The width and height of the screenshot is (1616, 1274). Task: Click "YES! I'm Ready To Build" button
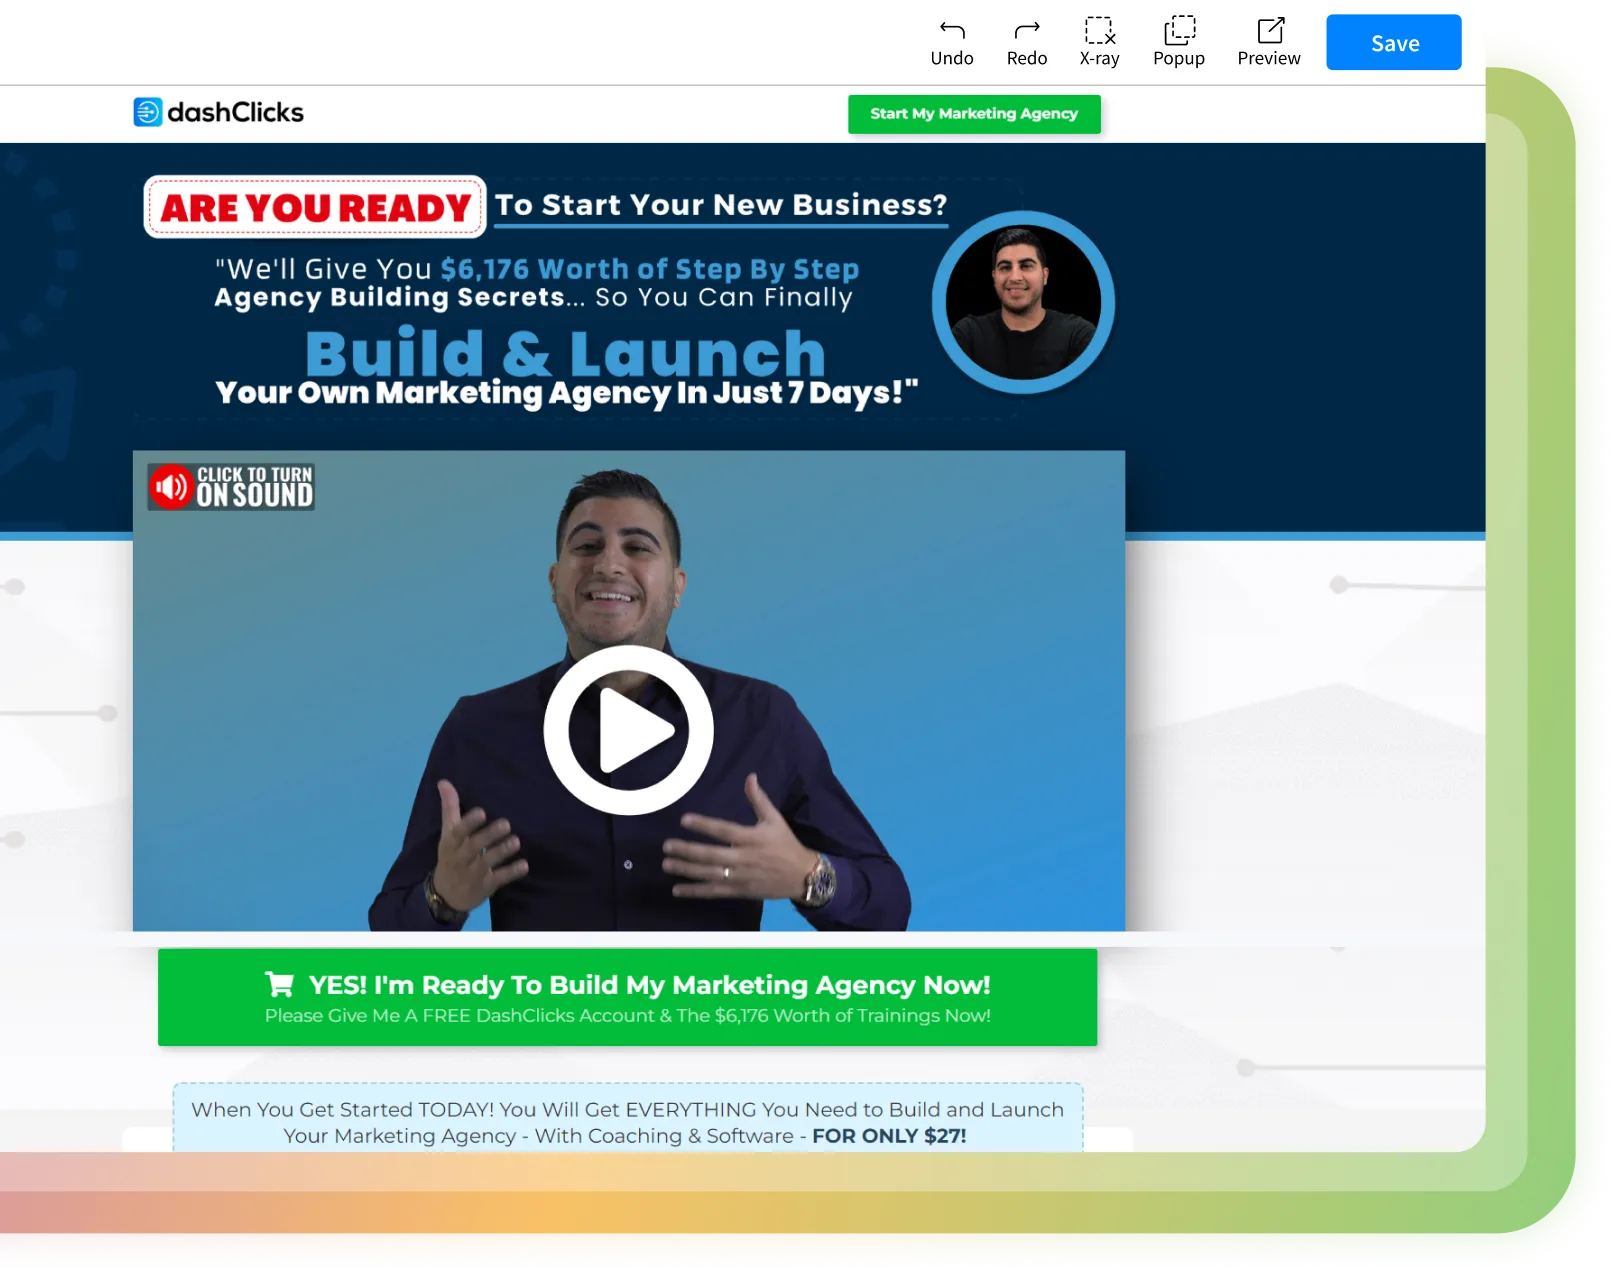coord(627,997)
